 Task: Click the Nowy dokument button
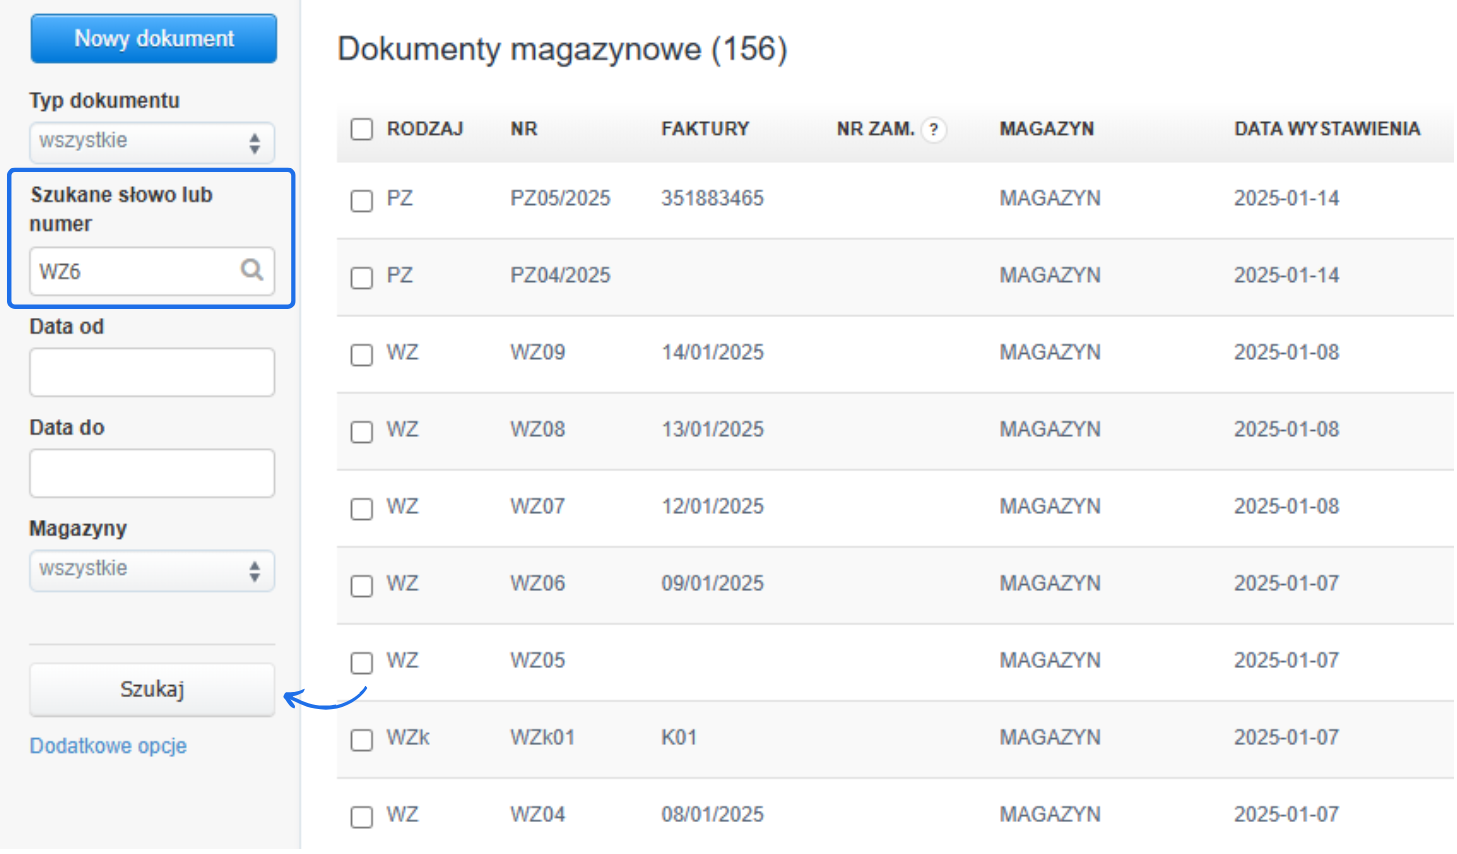[152, 38]
